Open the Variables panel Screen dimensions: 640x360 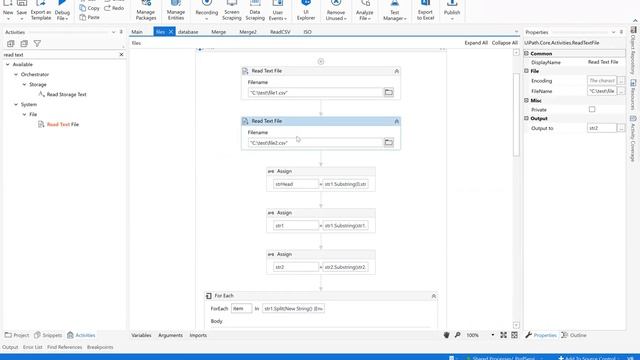[x=141, y=335]
